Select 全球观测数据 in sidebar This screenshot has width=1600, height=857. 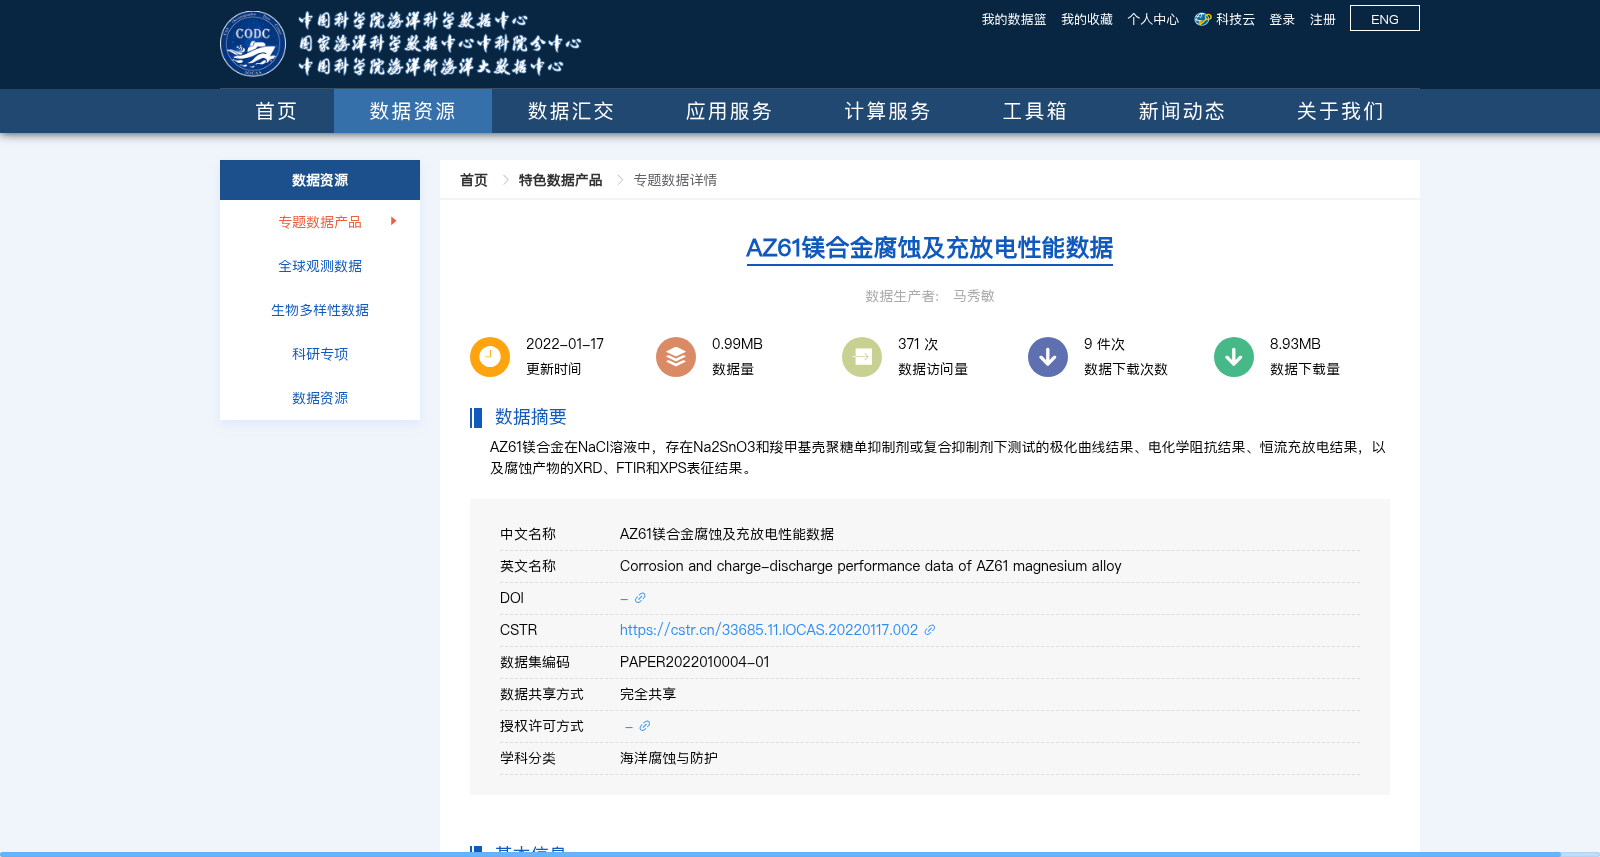click(320, 266)
